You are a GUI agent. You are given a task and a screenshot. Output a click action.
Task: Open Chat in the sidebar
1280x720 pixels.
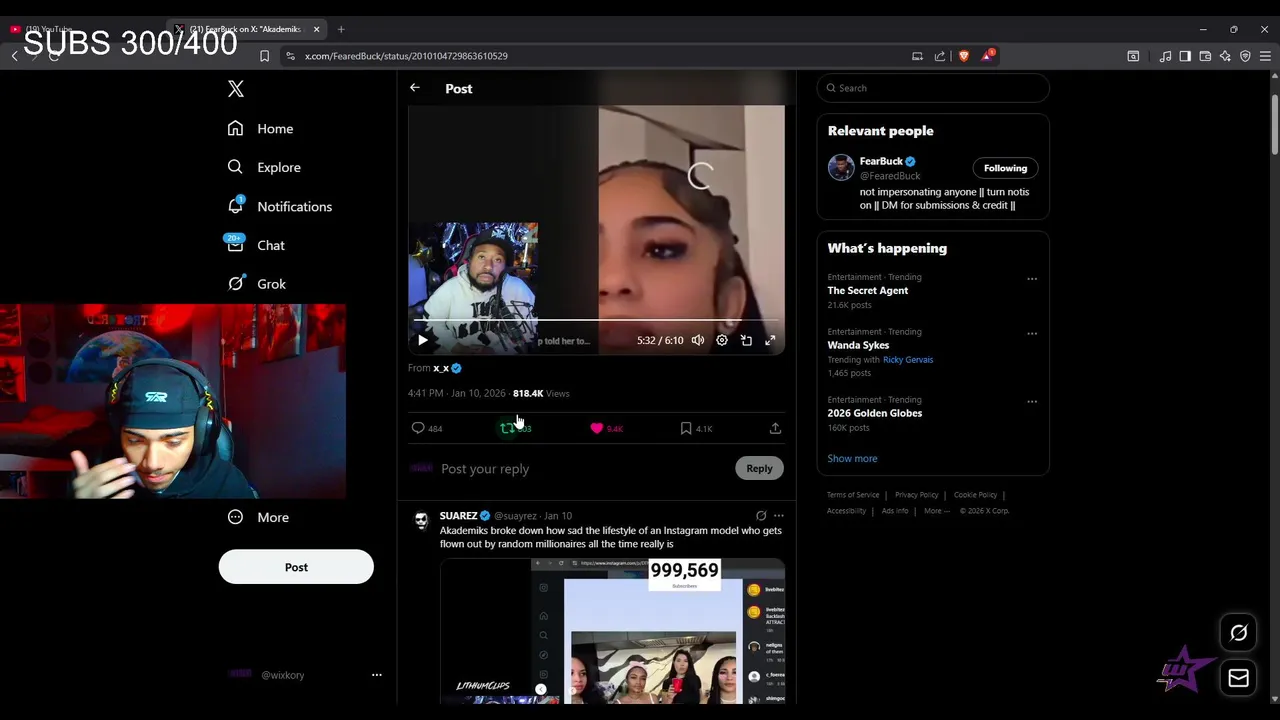(255, 245)
